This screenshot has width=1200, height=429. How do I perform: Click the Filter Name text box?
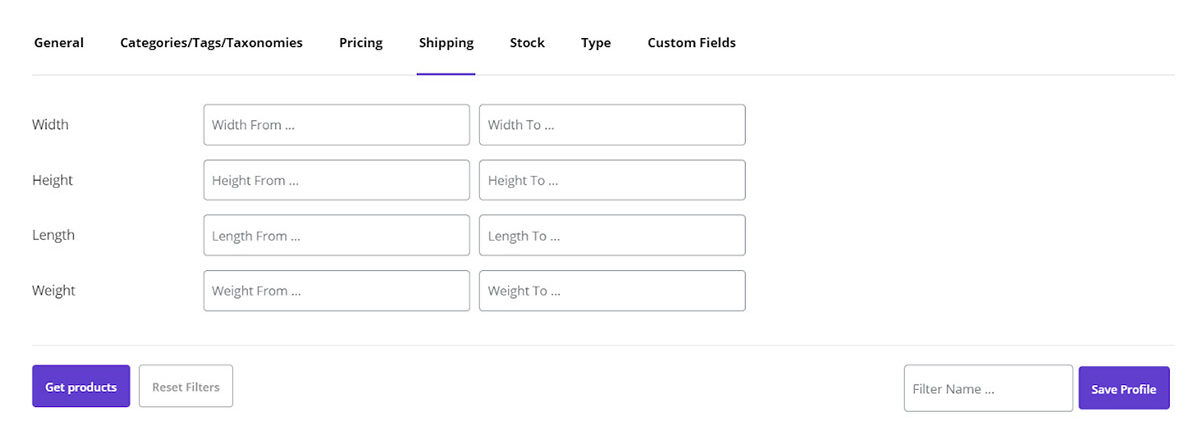[988, 388]
